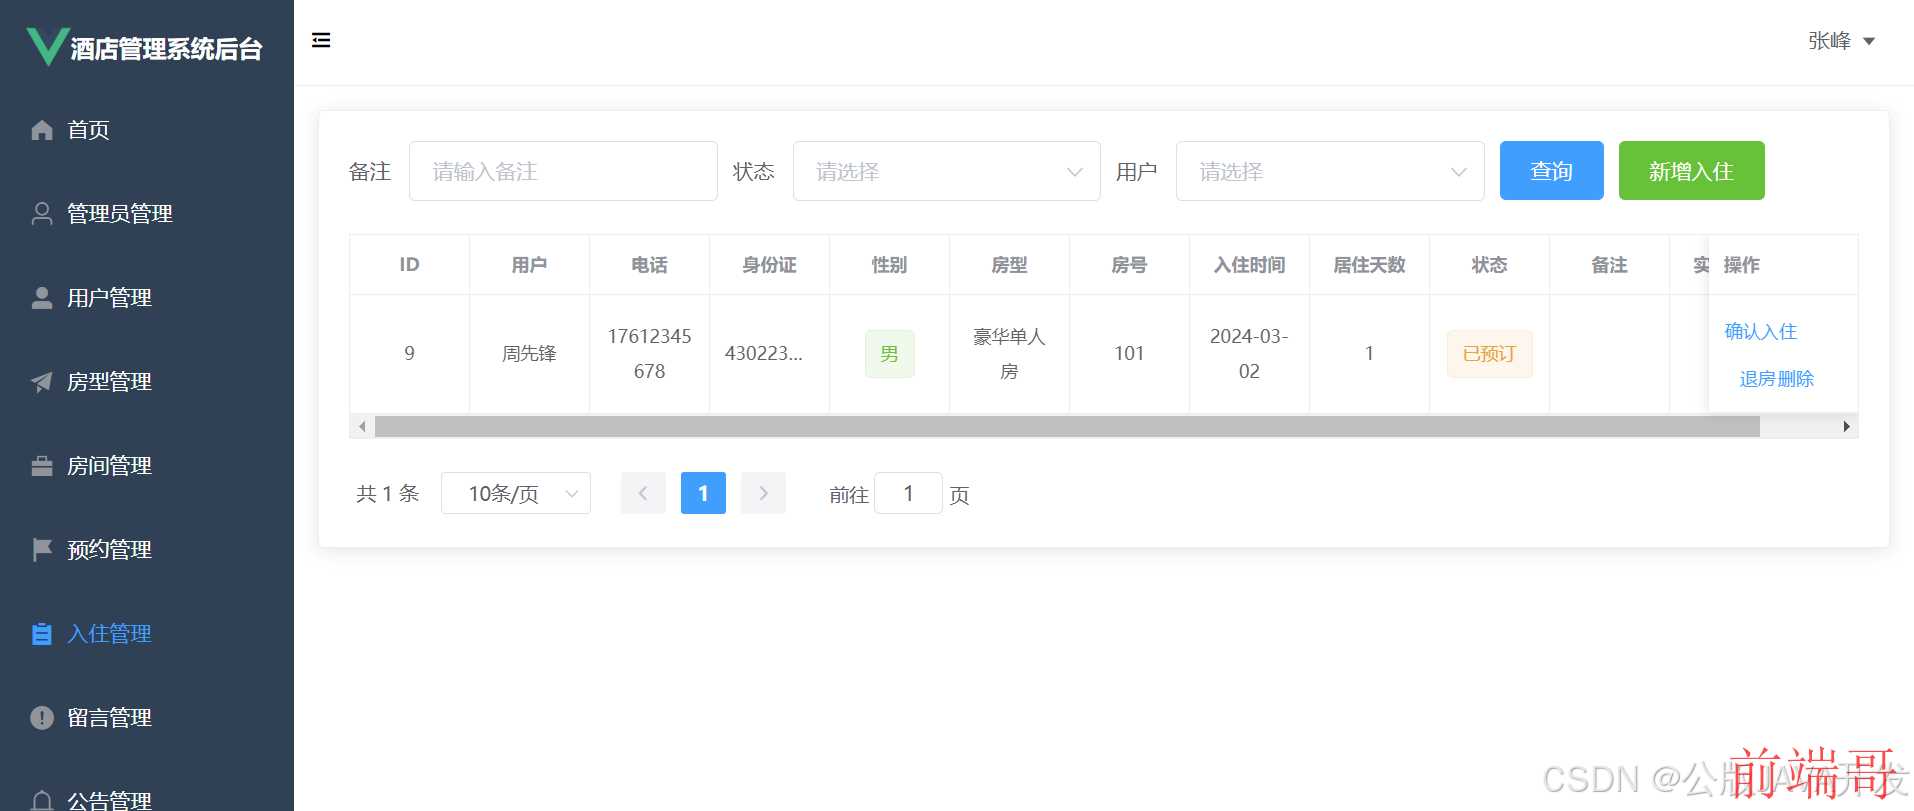Open the 房间管理 menu item
The height and width of the screenshot is (811, 1914).
pos(147,466)
